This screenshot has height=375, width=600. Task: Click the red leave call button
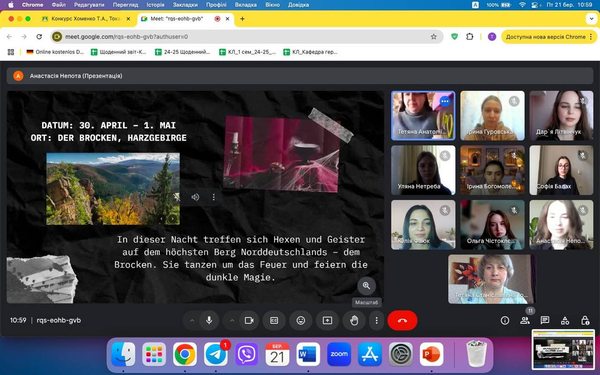(402, 320)
